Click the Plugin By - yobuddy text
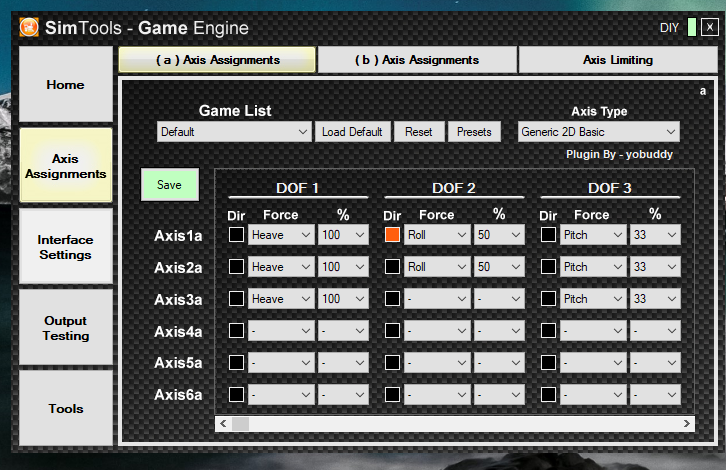 (x=620, y=155)
